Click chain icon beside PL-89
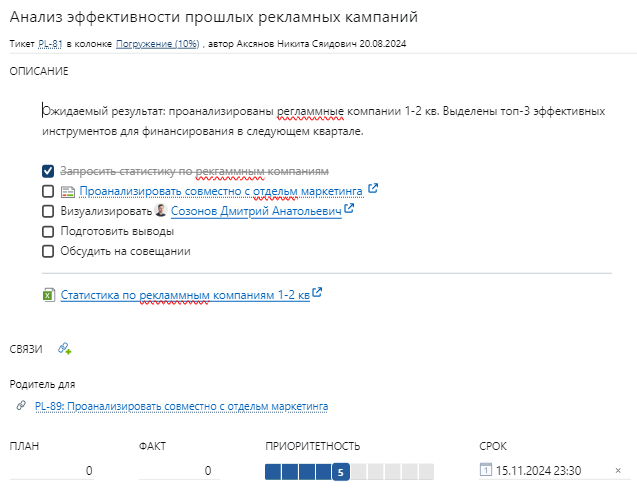 tap(21, 405)
